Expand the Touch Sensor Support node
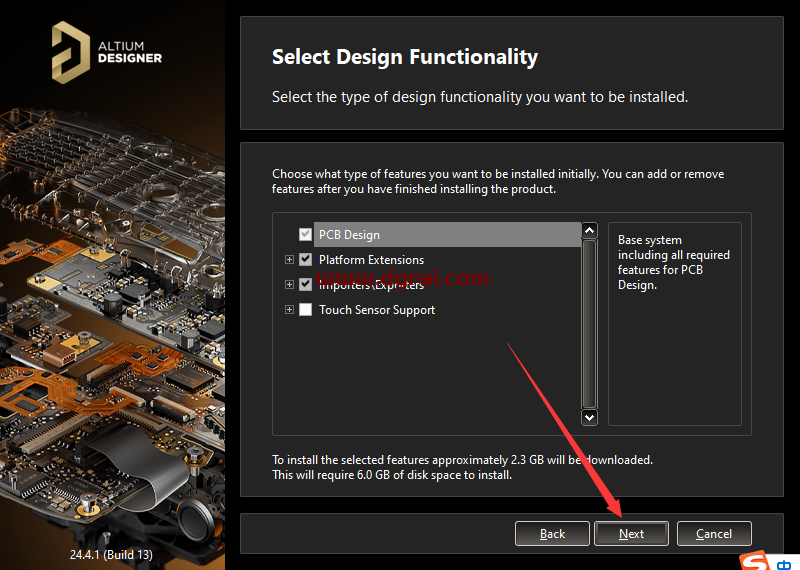The height and width of the screenshot is (570, 800). 289,309
